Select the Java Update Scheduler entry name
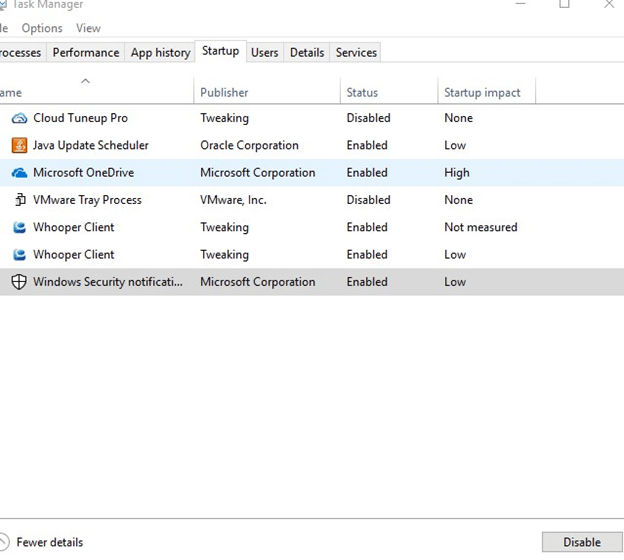Image resolution: width=624 pixels, height=560 pixels. pos(91,145)
